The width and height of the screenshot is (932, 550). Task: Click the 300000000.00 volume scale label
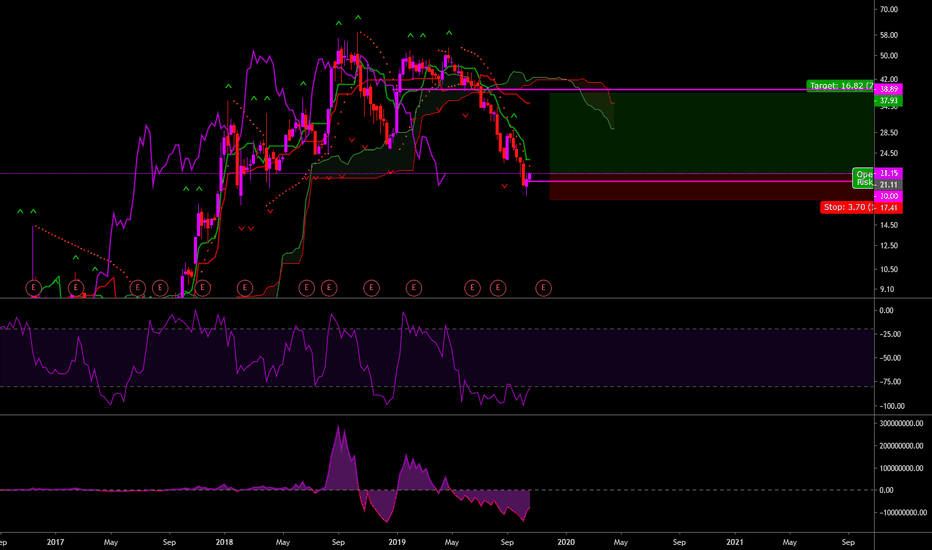tap(902, 423)
